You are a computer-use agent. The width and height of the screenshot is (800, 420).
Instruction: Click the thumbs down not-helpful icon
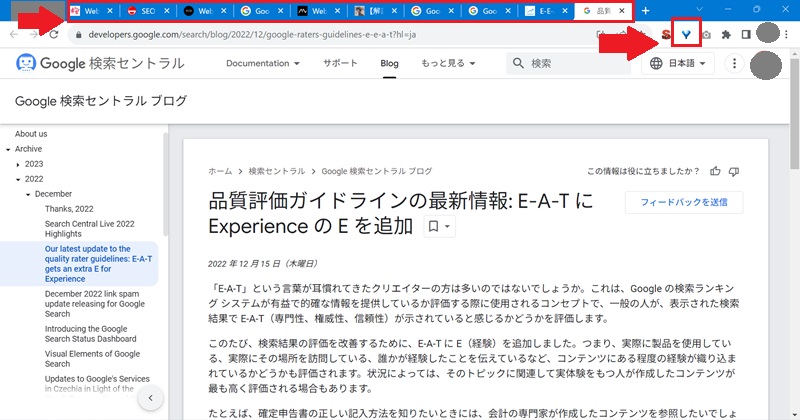pyautogui.click(x=734, y=171)
